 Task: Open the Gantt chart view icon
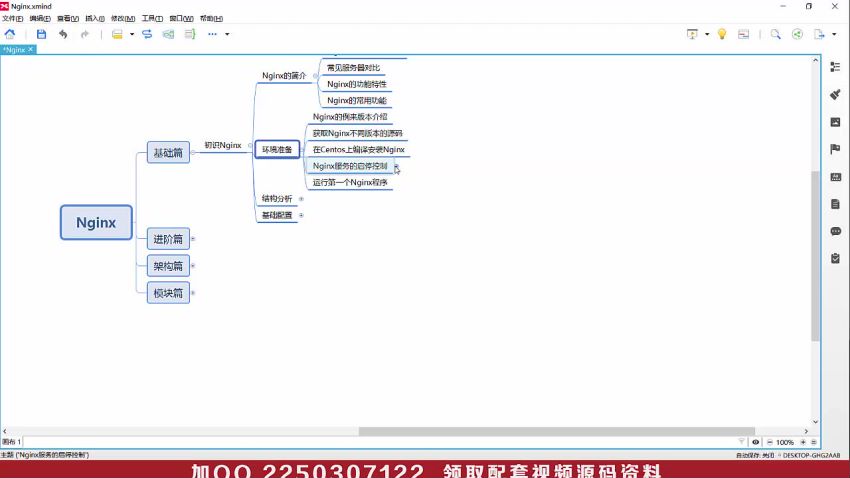click(x=743, y=34)
